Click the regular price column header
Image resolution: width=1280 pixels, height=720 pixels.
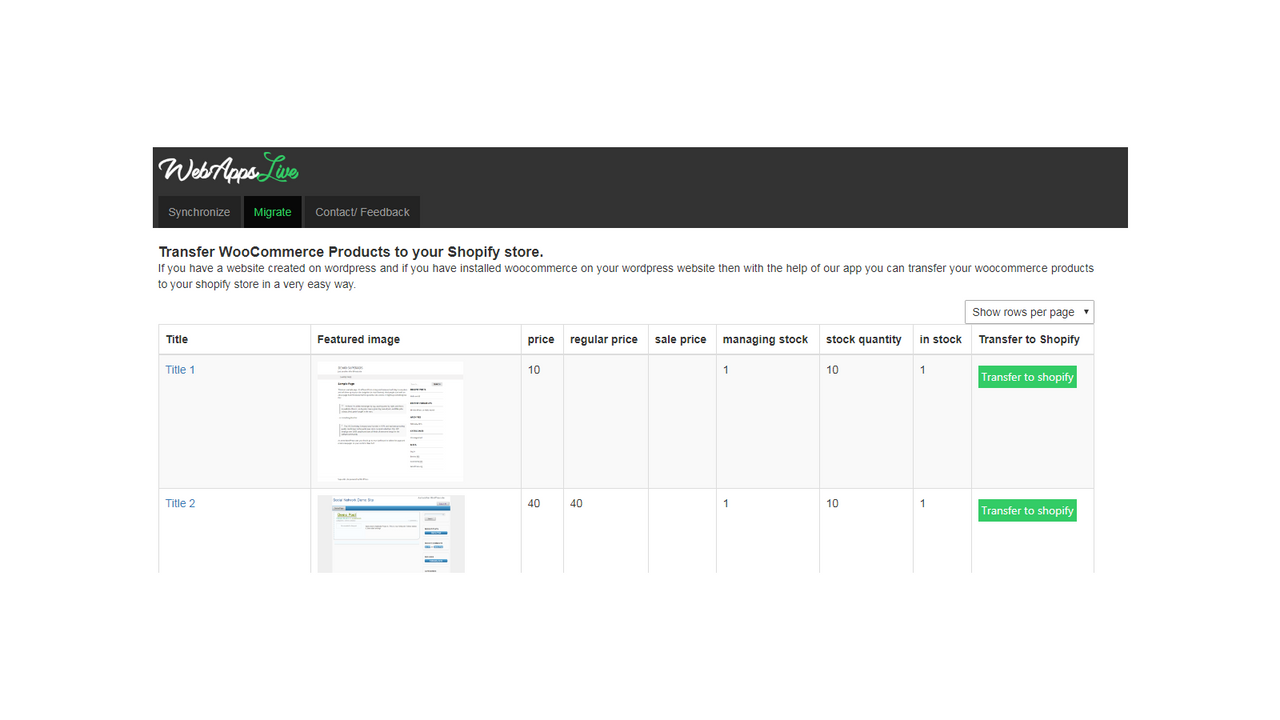(604, 340)
